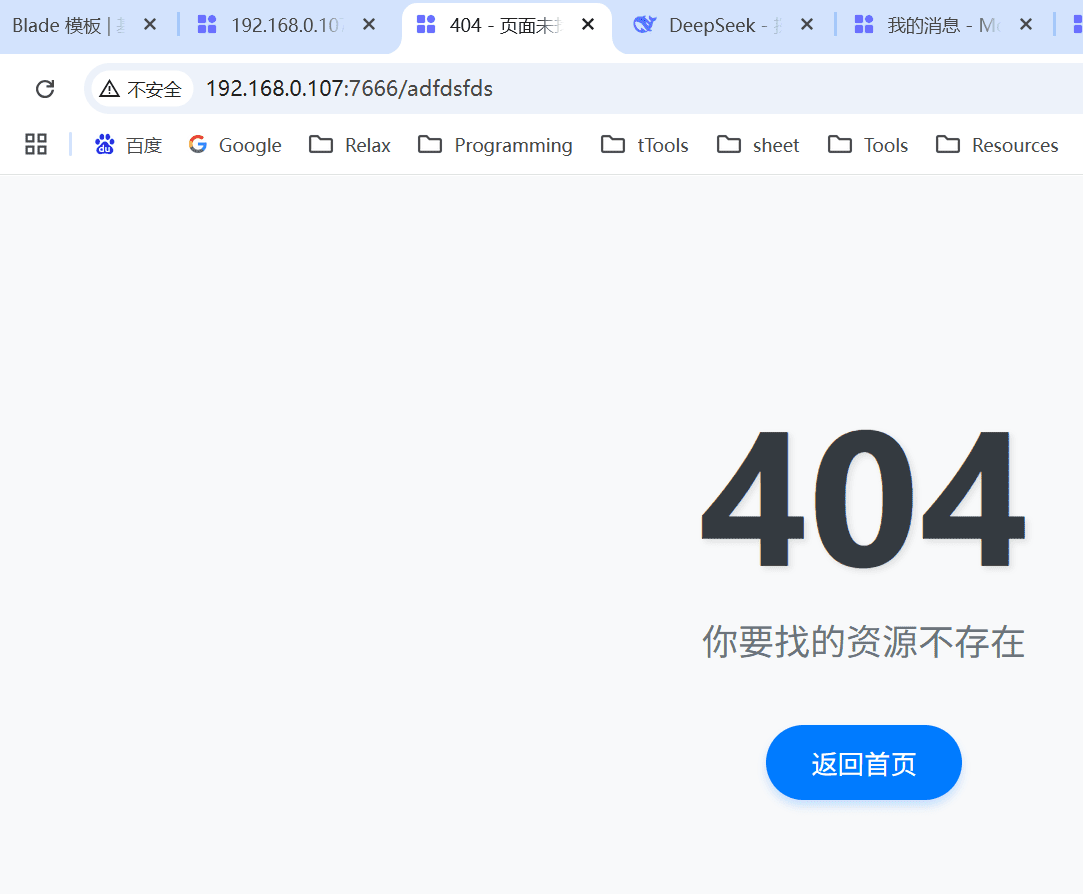Open the Tools bookmark folder
Image resolution: width=1083 pixels, height=894 pixels.
pos(868,145)
